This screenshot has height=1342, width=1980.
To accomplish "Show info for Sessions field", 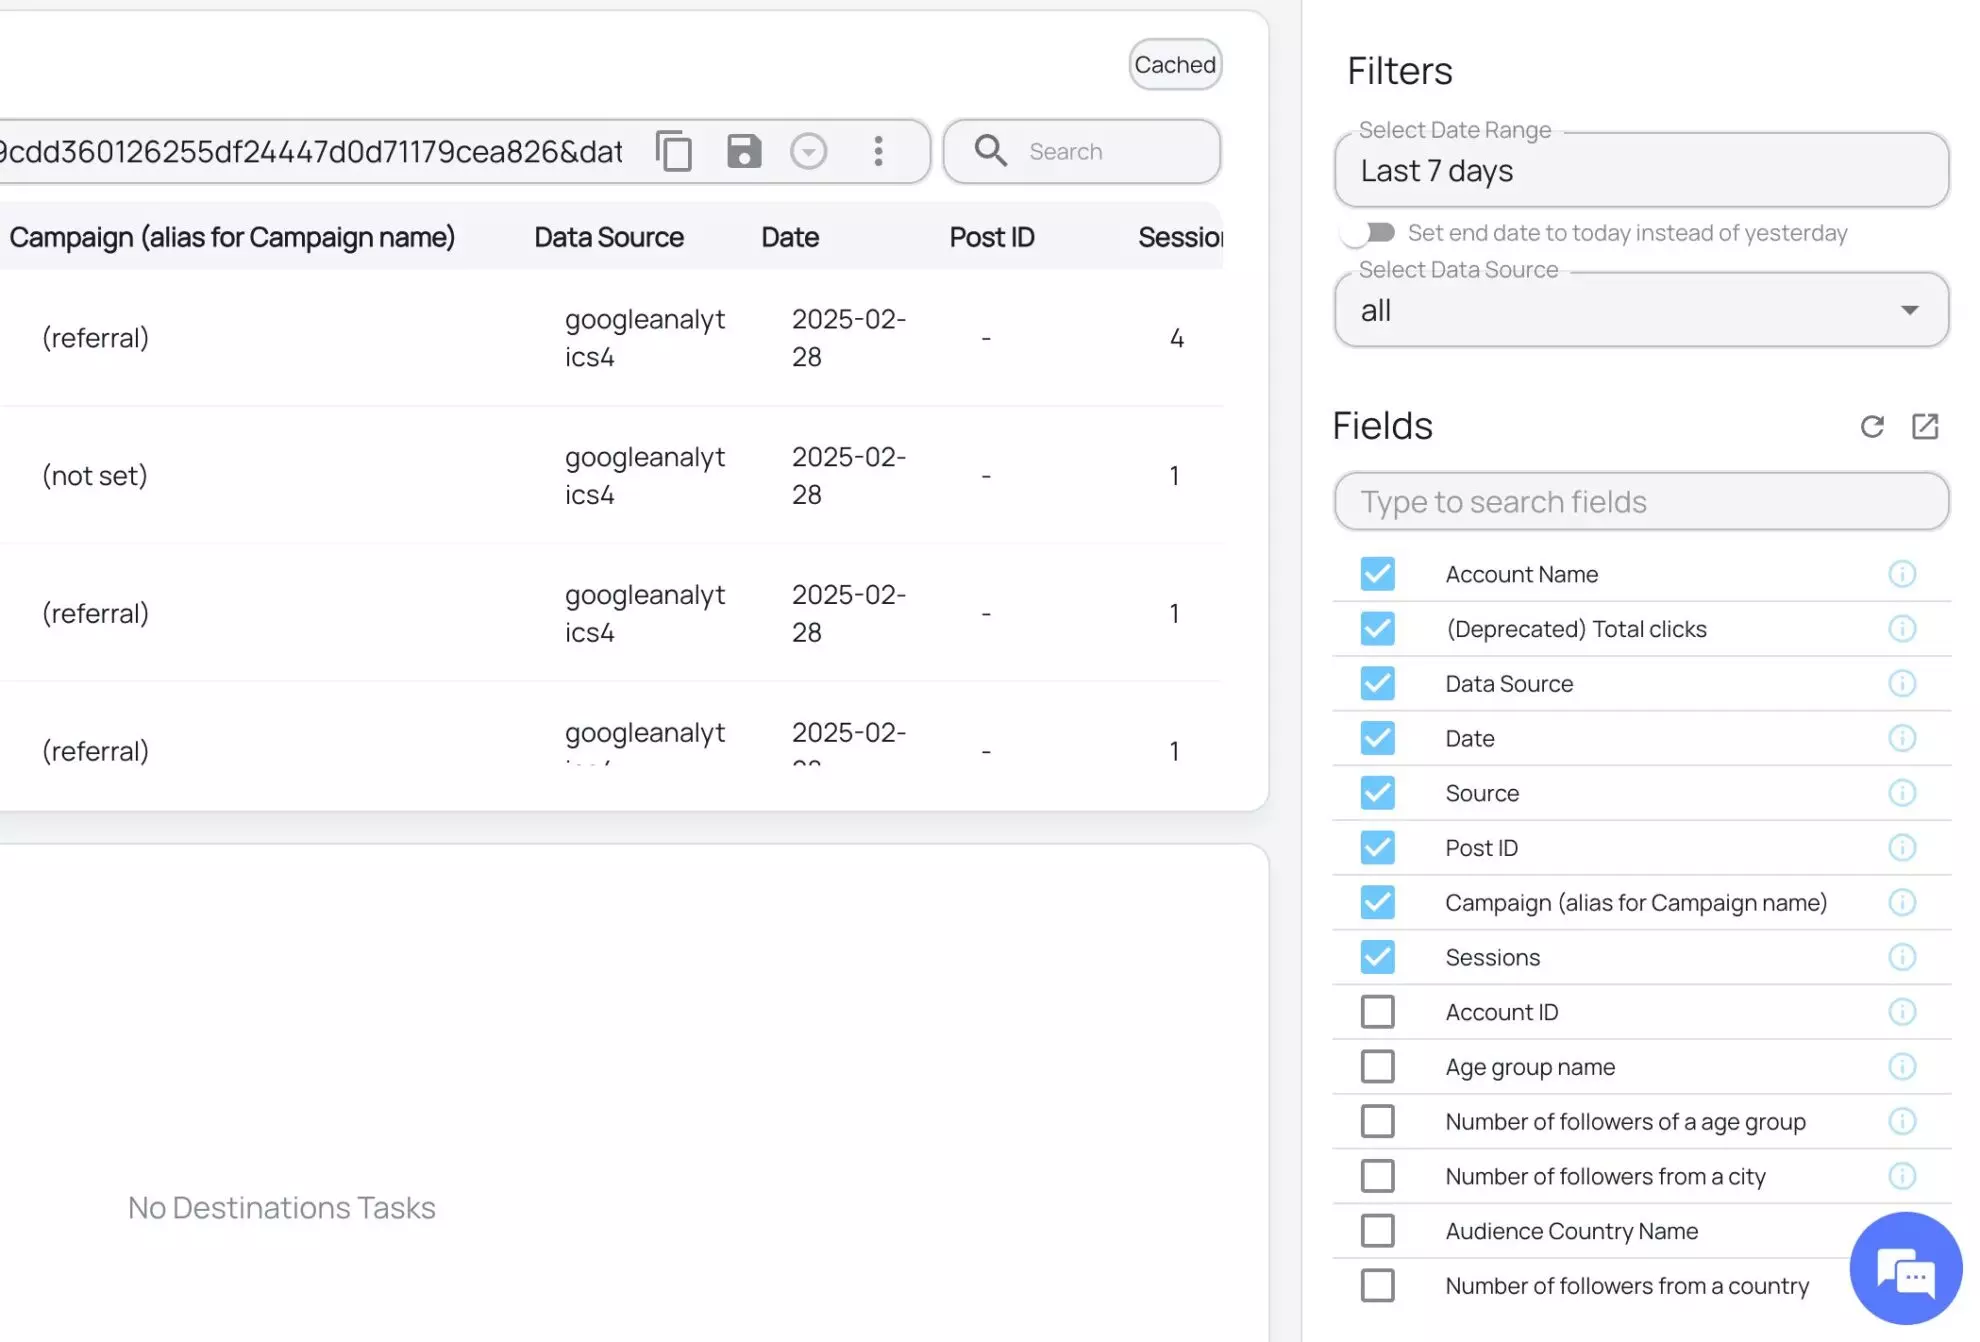I will click(1901, 957).
